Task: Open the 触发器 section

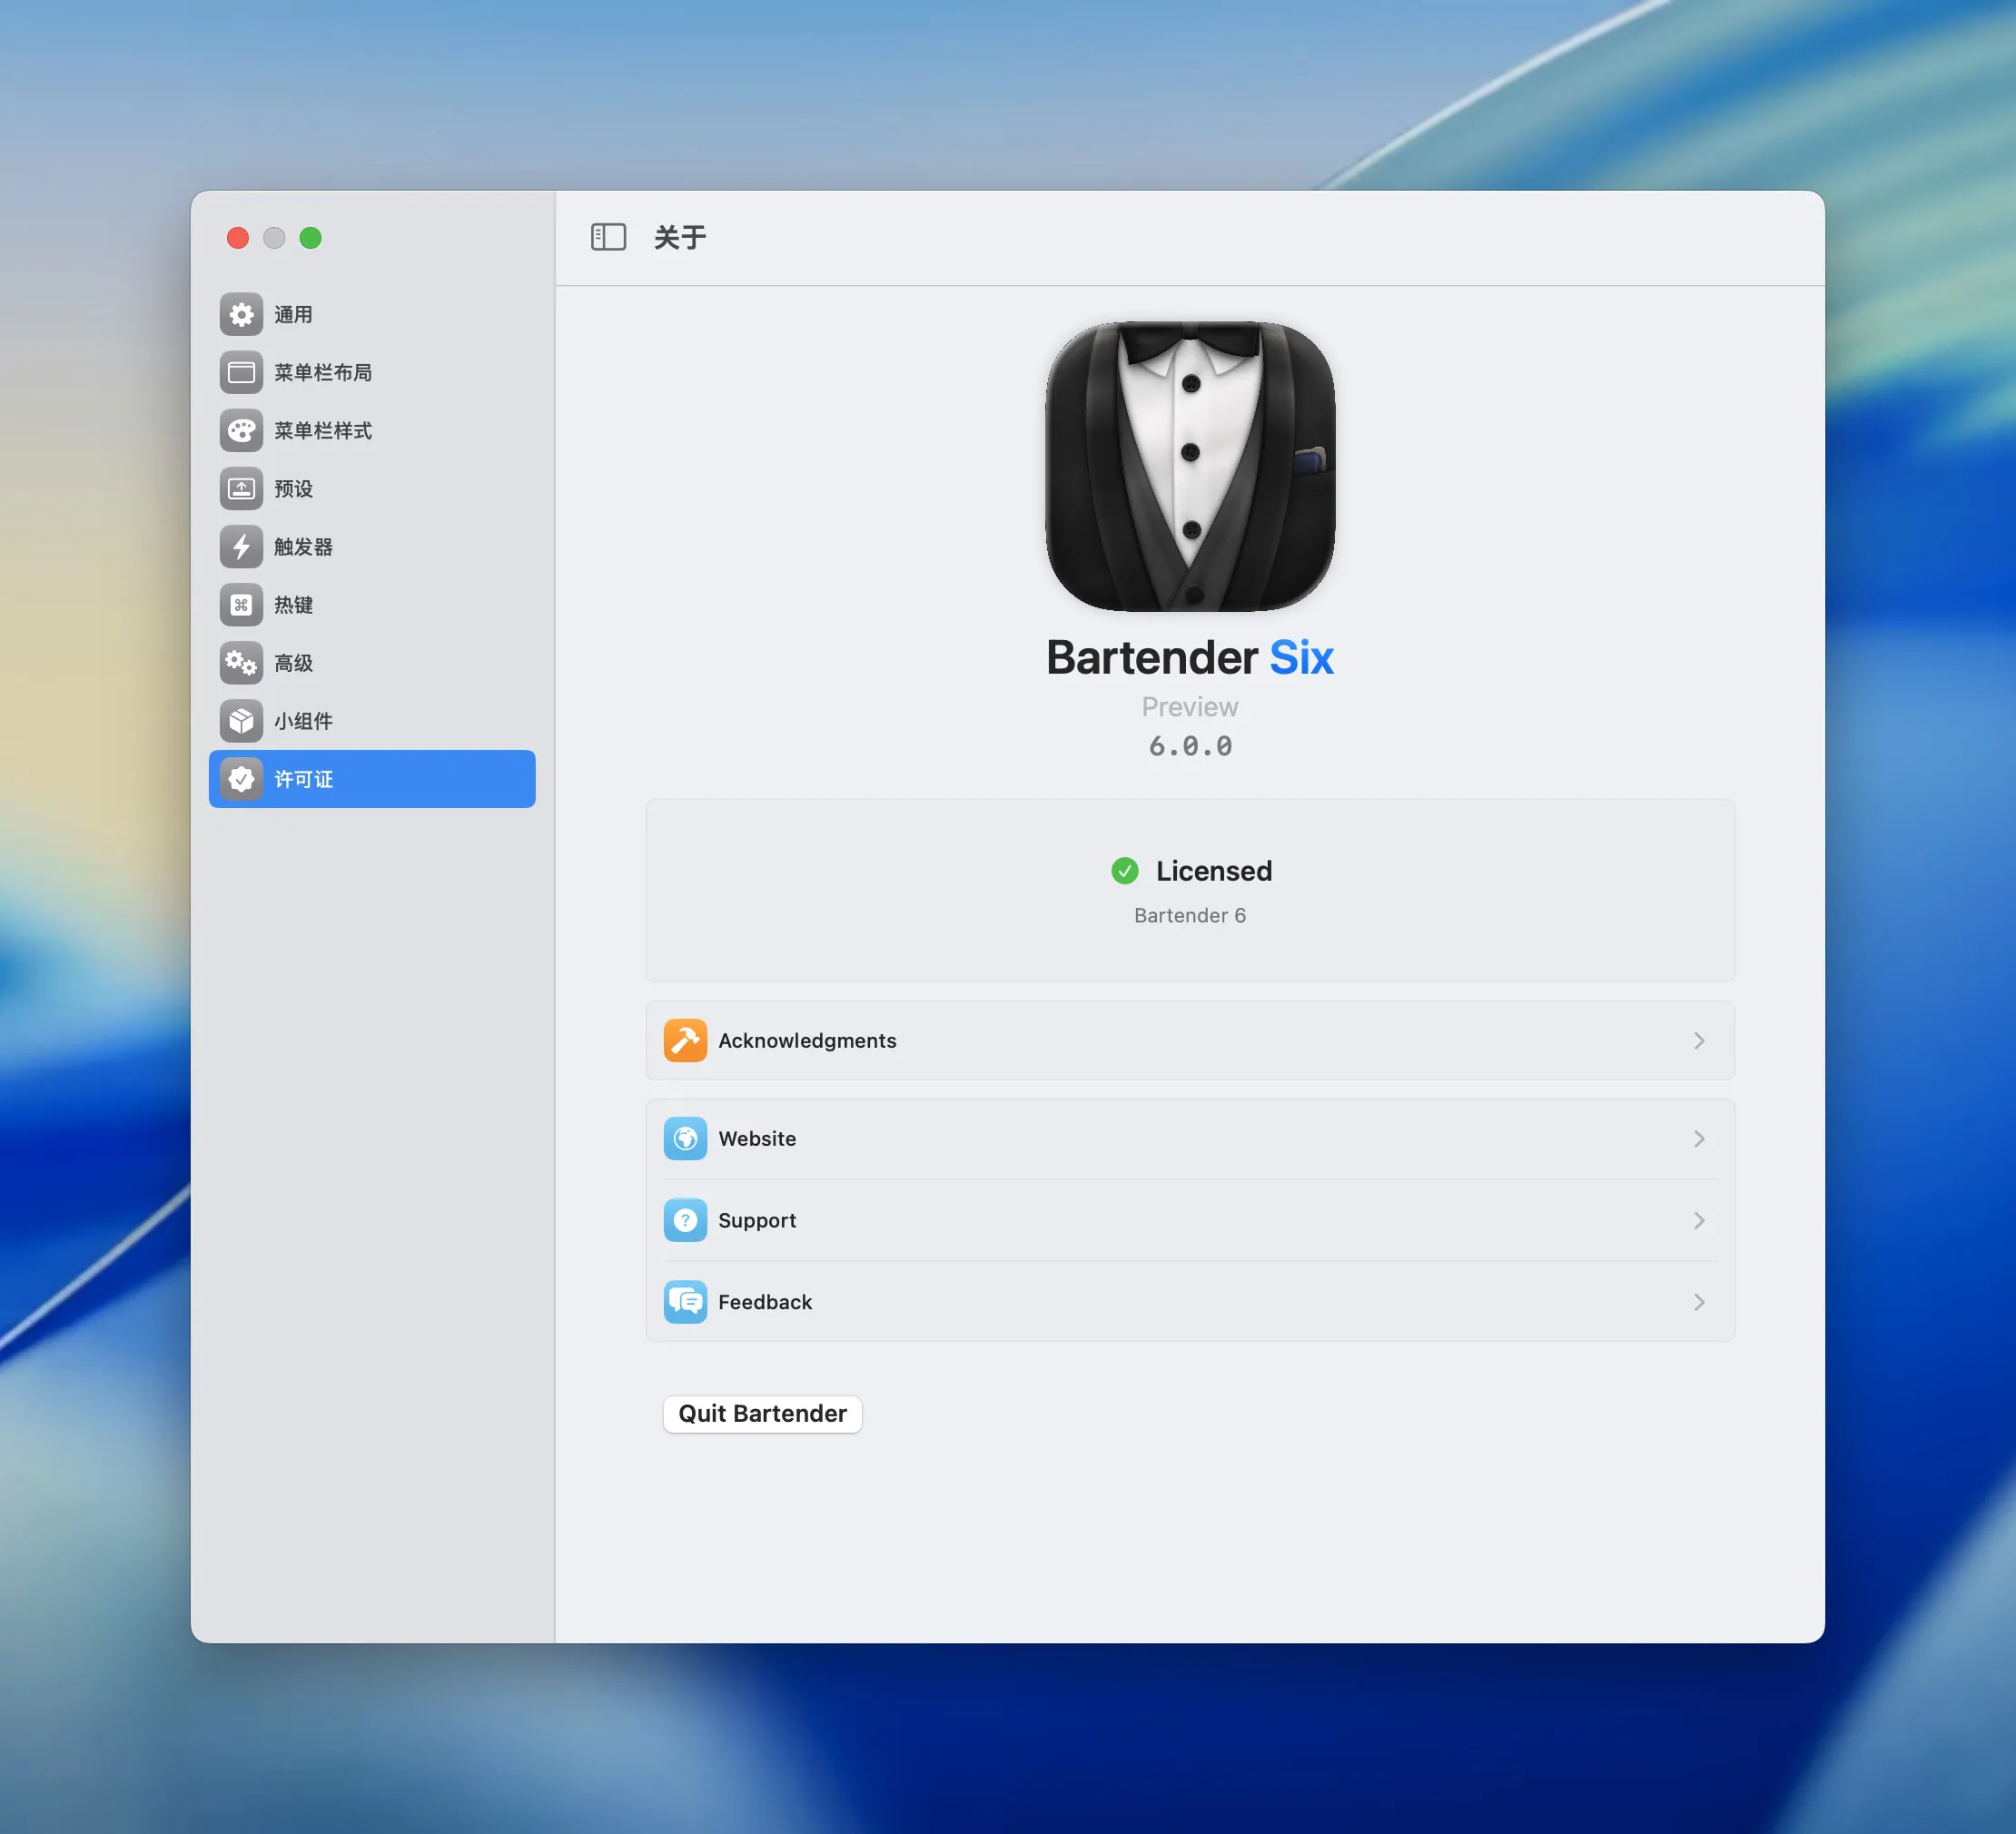Action: click(372, 547)
